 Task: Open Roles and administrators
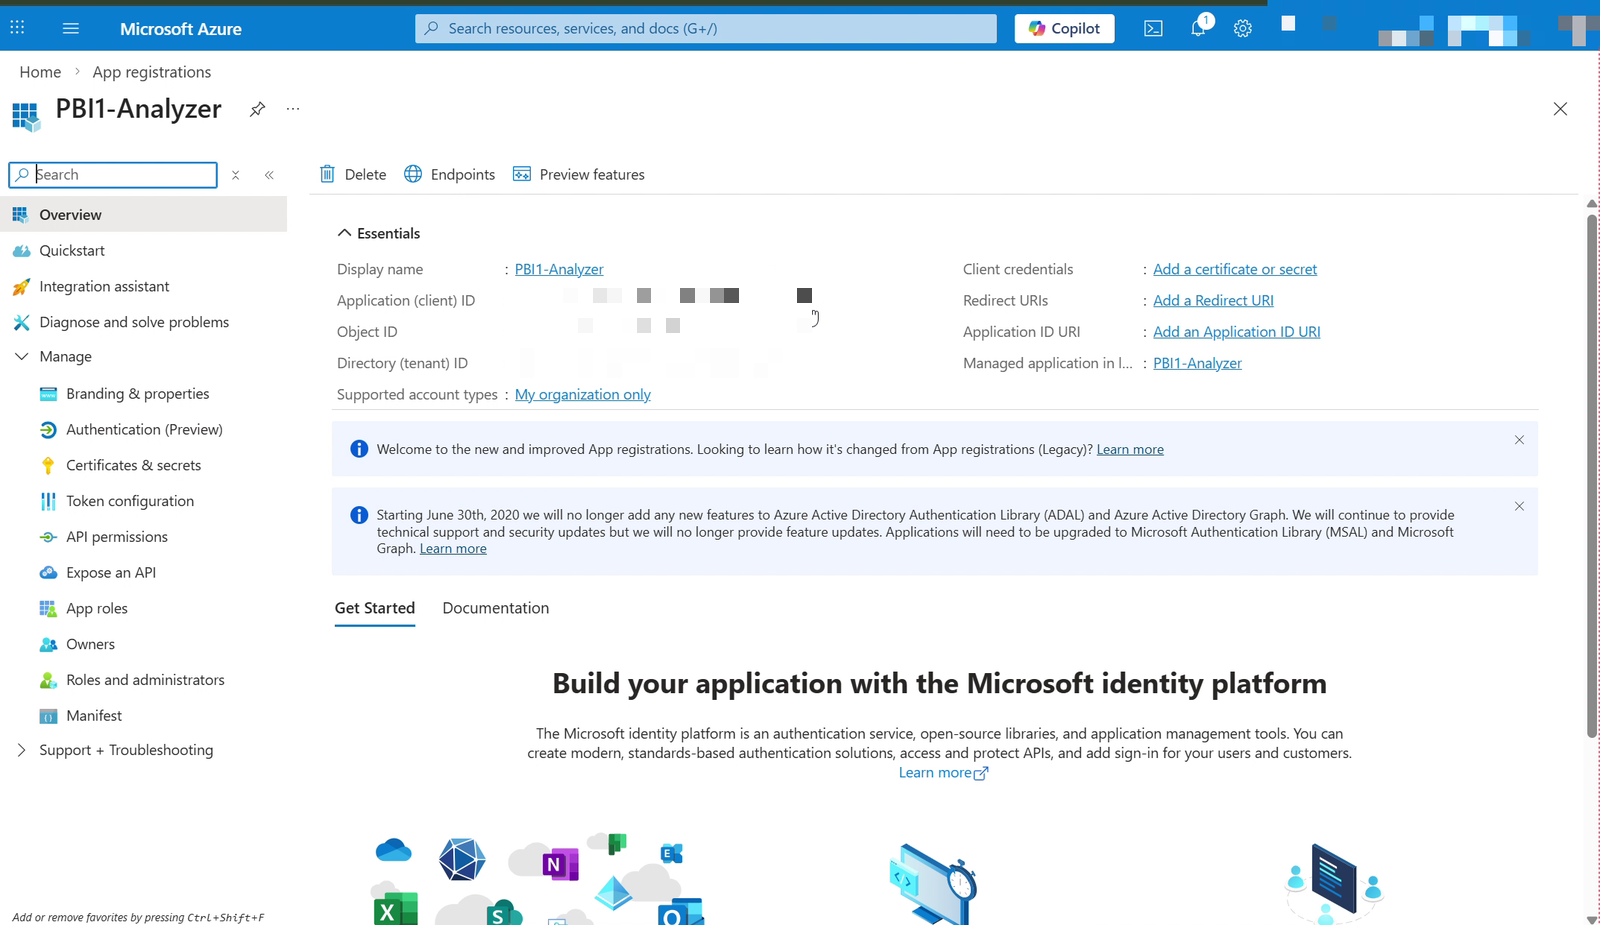(144, 680)
